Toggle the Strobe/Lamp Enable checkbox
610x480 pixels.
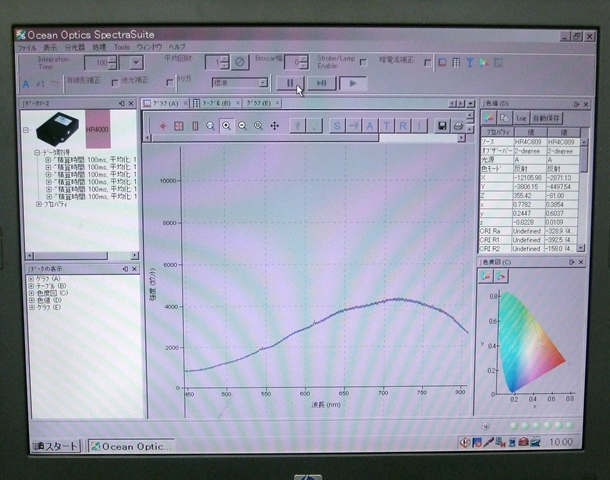(363, 63)
